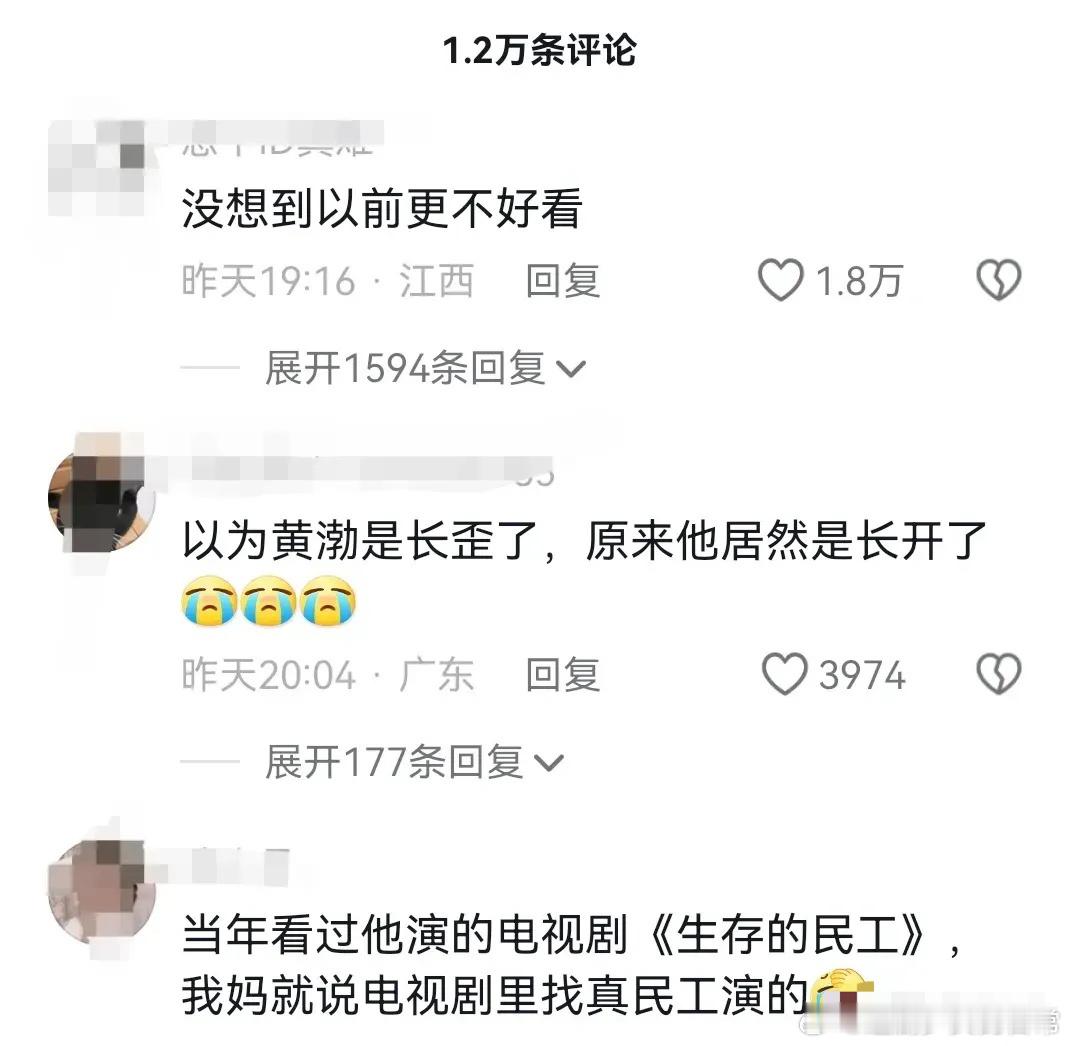This screenshot has height=1046, width=1071.
Task: Like the comment "没想到以前更不好看"
Action: pyautogui.click(x=780, y=279)
